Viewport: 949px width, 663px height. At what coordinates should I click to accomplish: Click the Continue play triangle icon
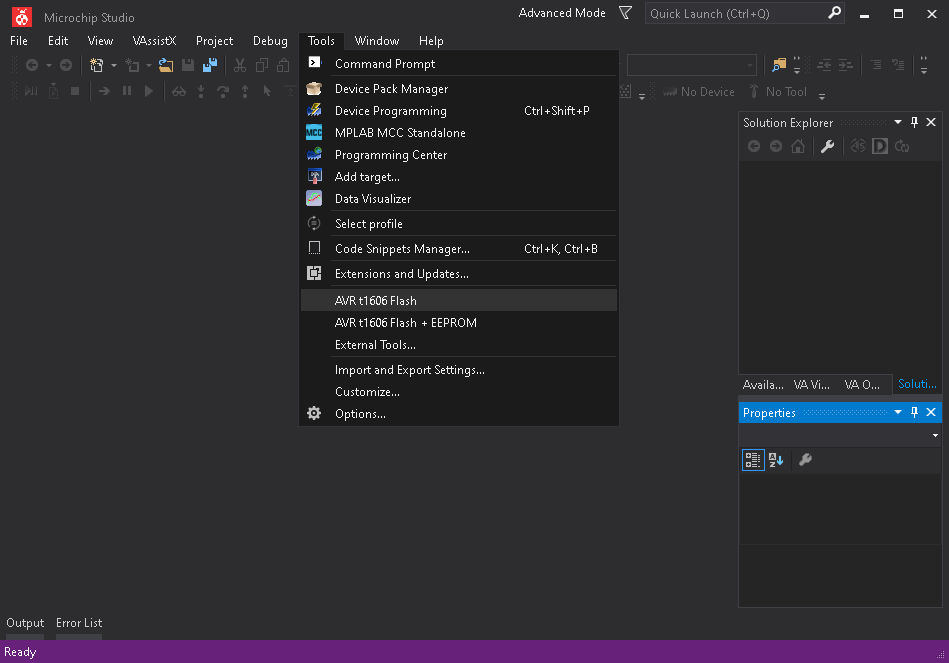149,91
